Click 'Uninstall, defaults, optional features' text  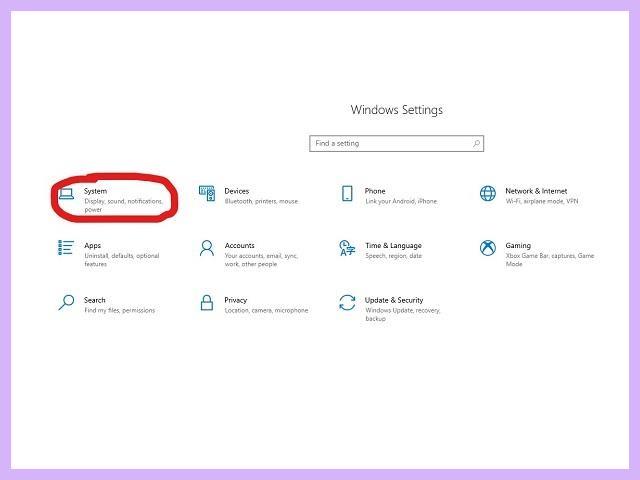(122, 260)
